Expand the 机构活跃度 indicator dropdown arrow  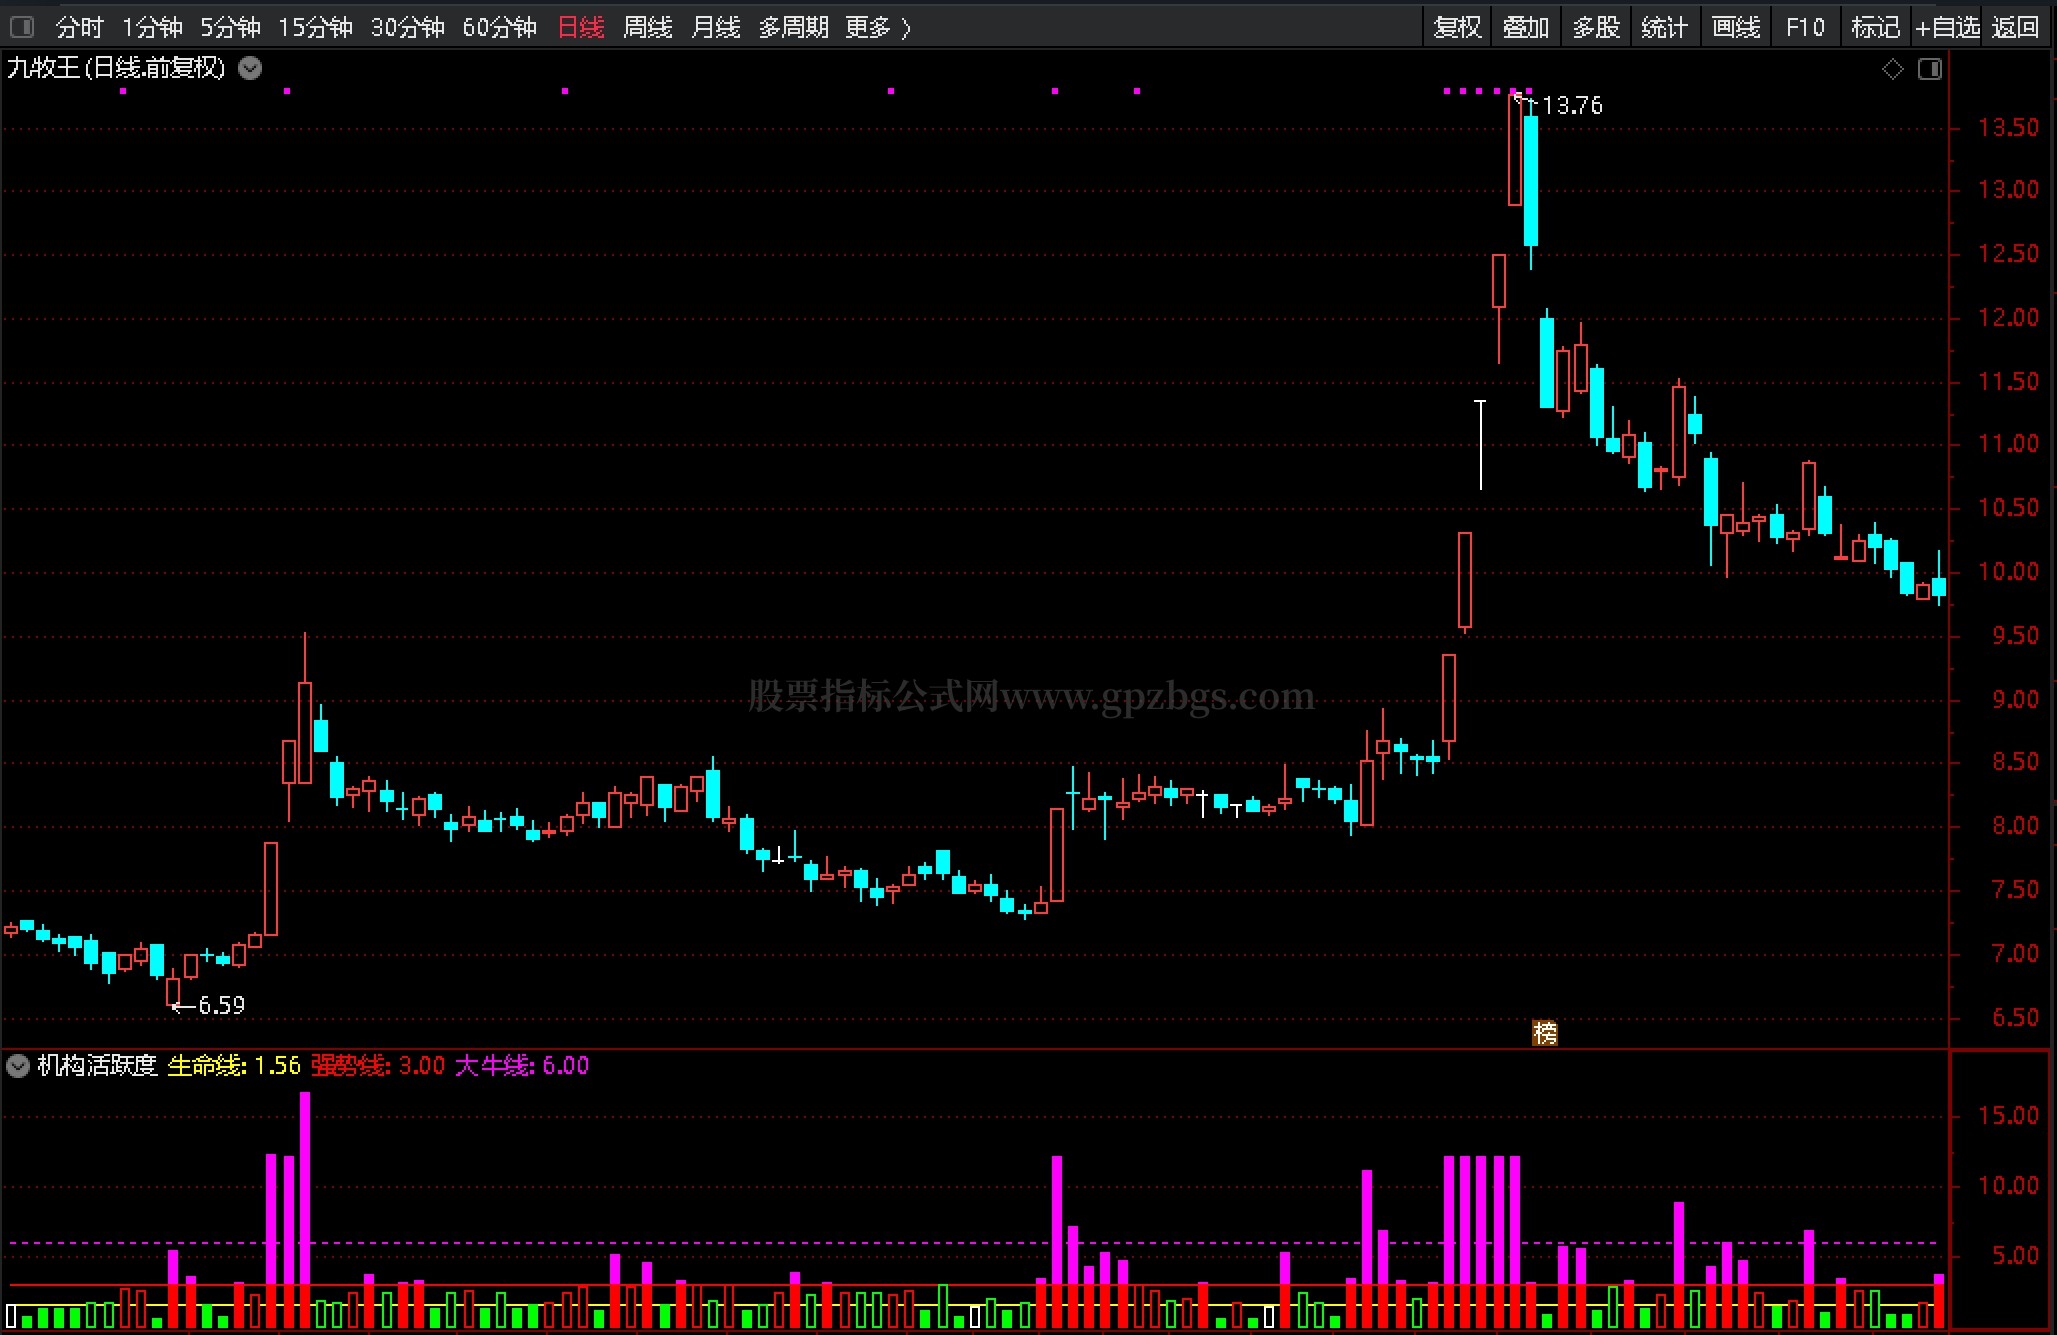coord(17,1066)
